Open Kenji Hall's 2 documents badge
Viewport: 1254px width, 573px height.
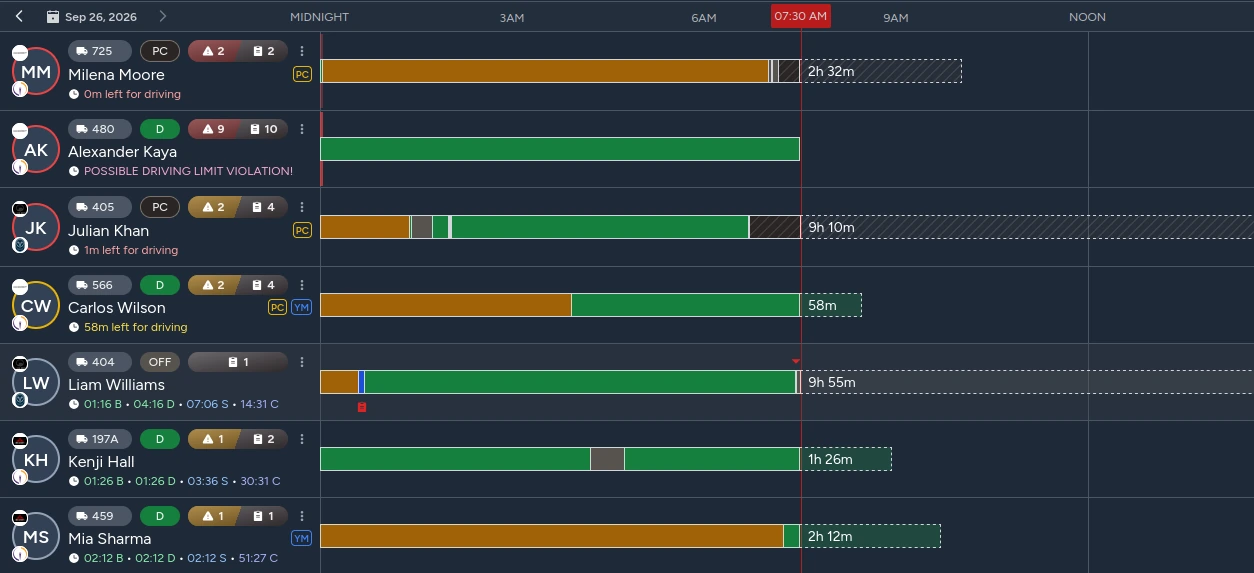[263, 439]
